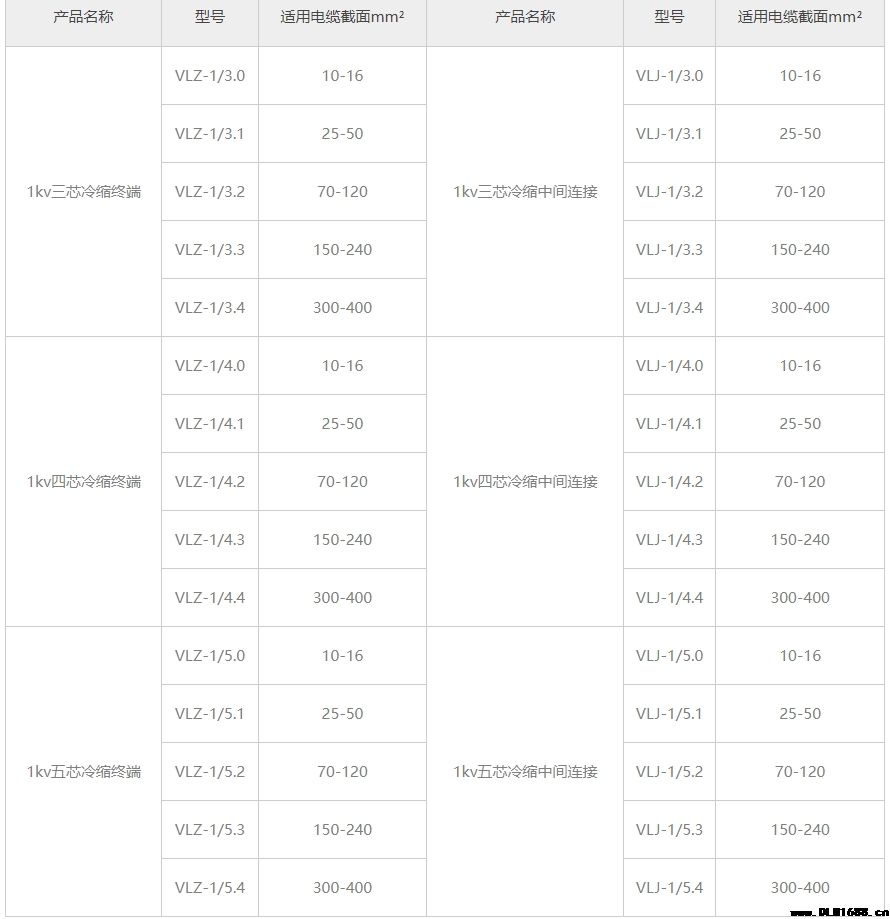Click the VLZ-1/3.0 model cell
Screen dimensions: 890x919
(x=210, y=76)
